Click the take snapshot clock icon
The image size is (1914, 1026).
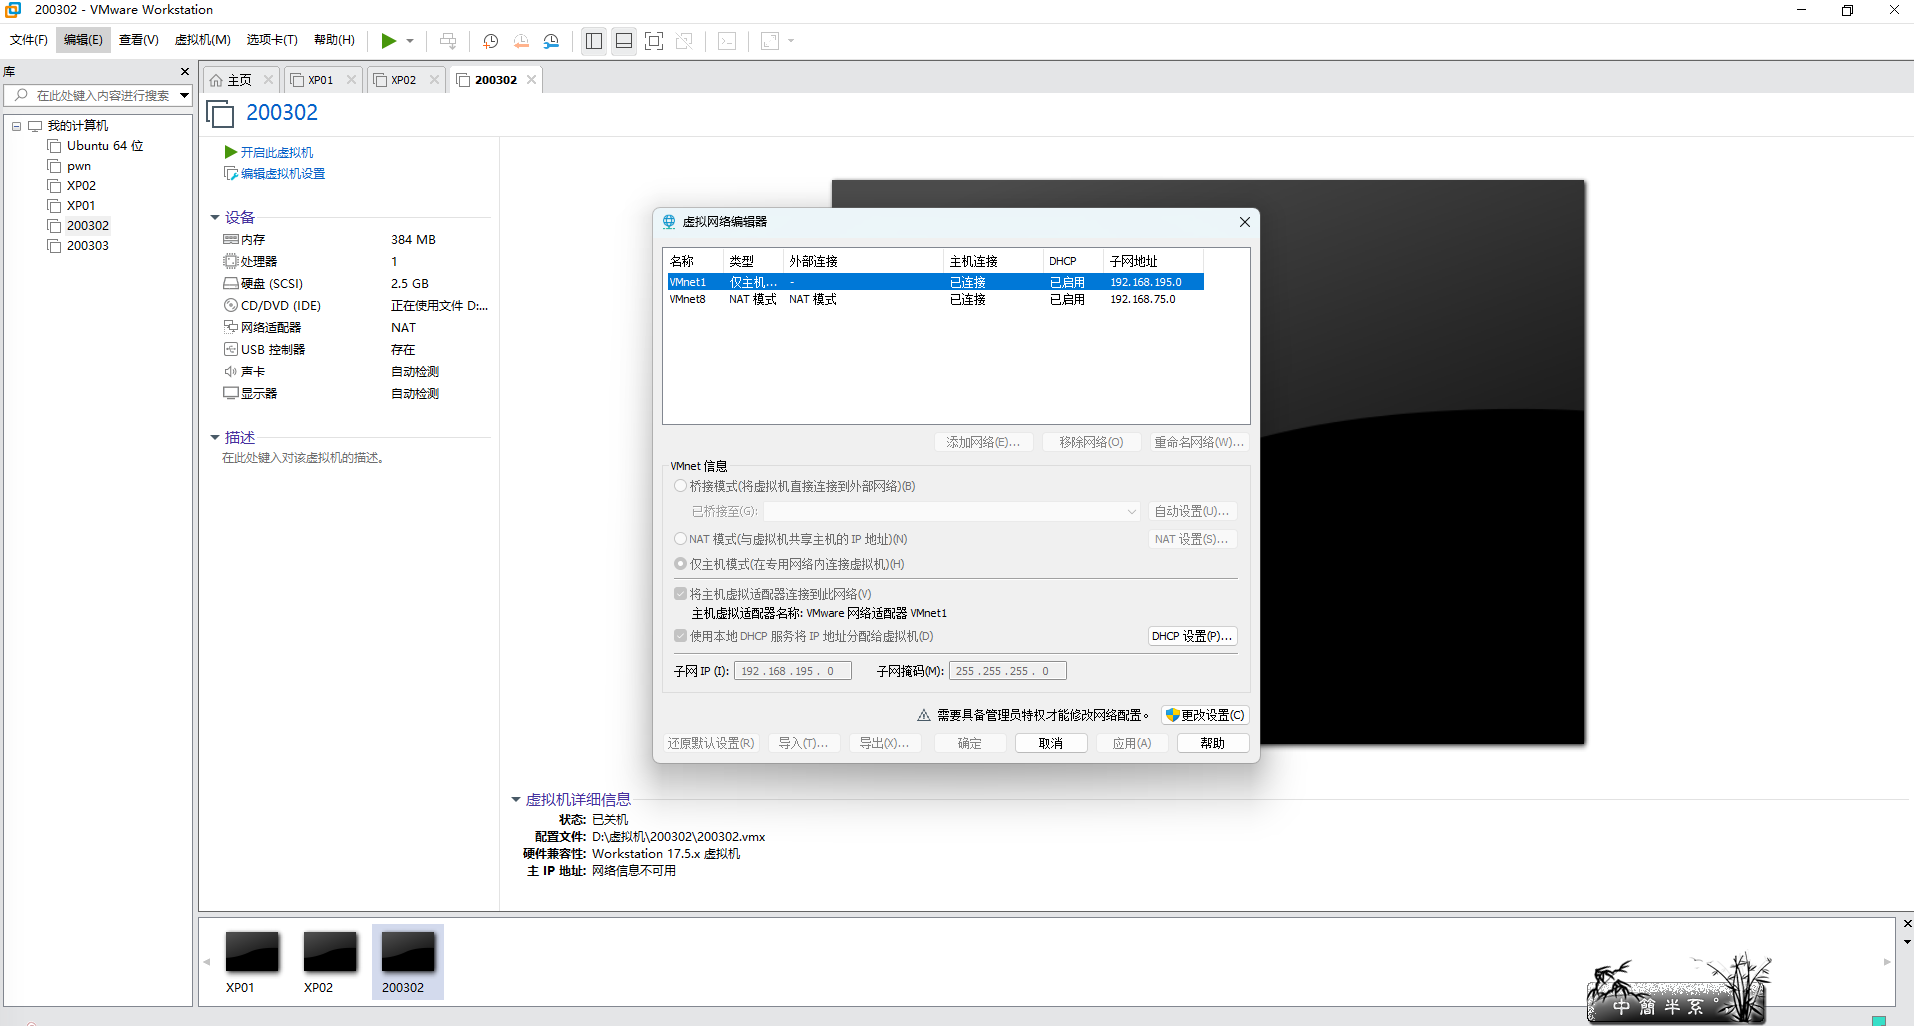(x=490, y=41)
